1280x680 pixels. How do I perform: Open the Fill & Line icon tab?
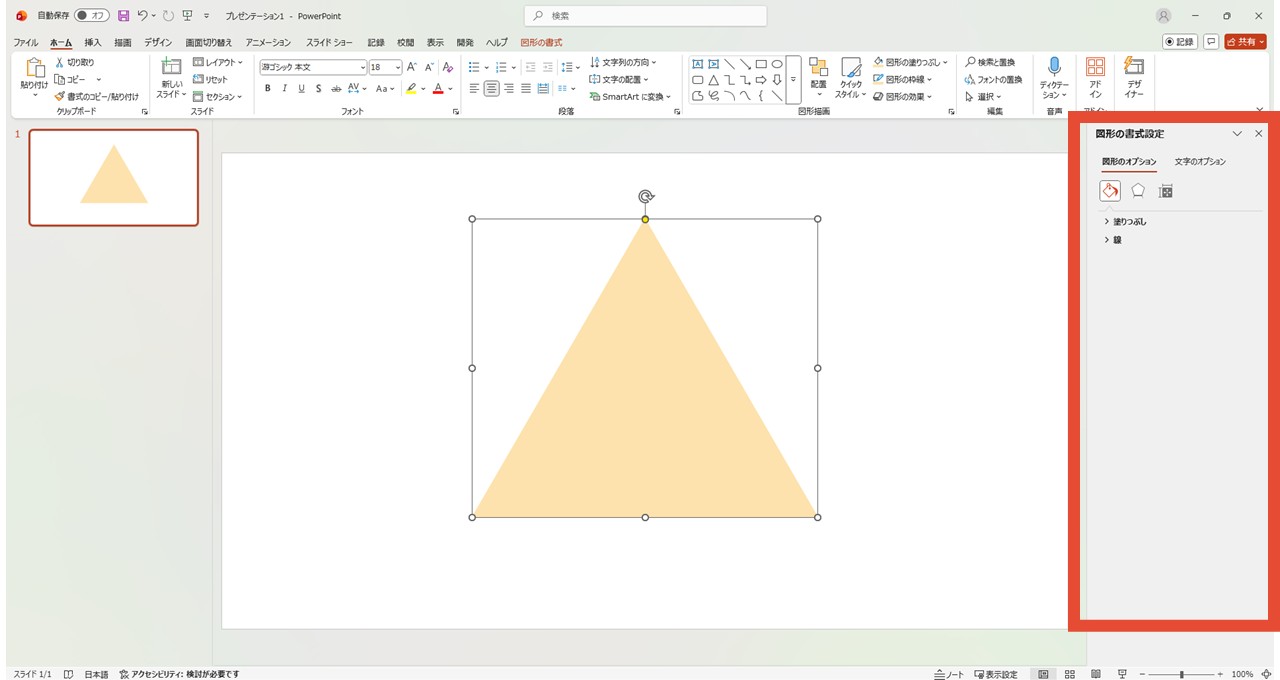pos(1110,191)
